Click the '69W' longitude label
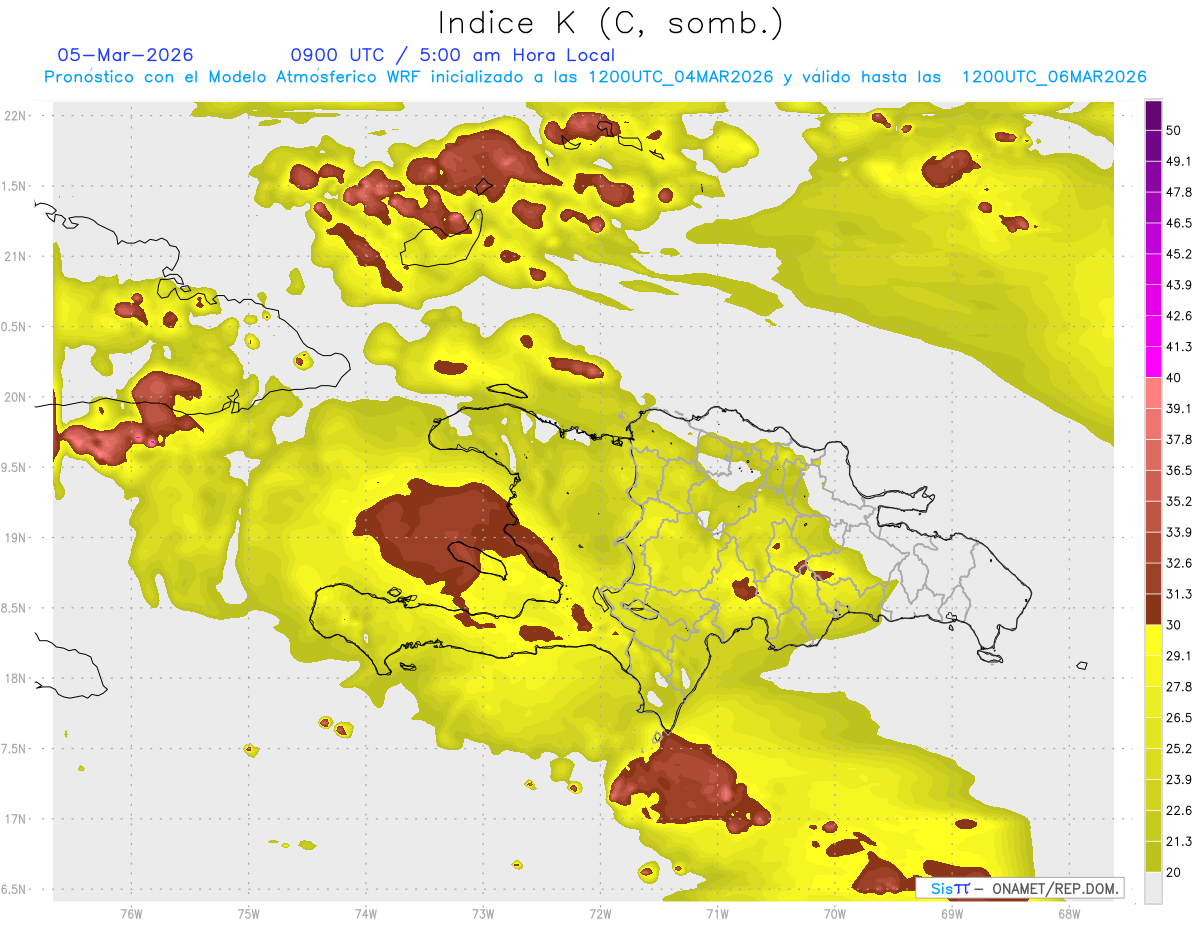 [x=952, y=913]
